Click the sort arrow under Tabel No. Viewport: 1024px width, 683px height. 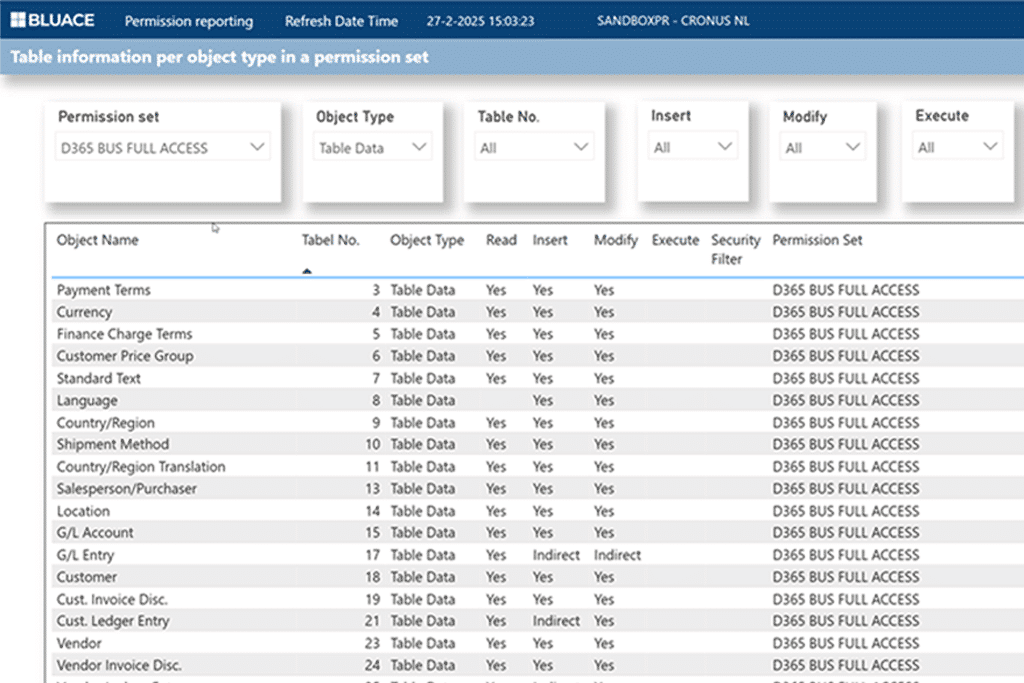(x=307, y=270)
